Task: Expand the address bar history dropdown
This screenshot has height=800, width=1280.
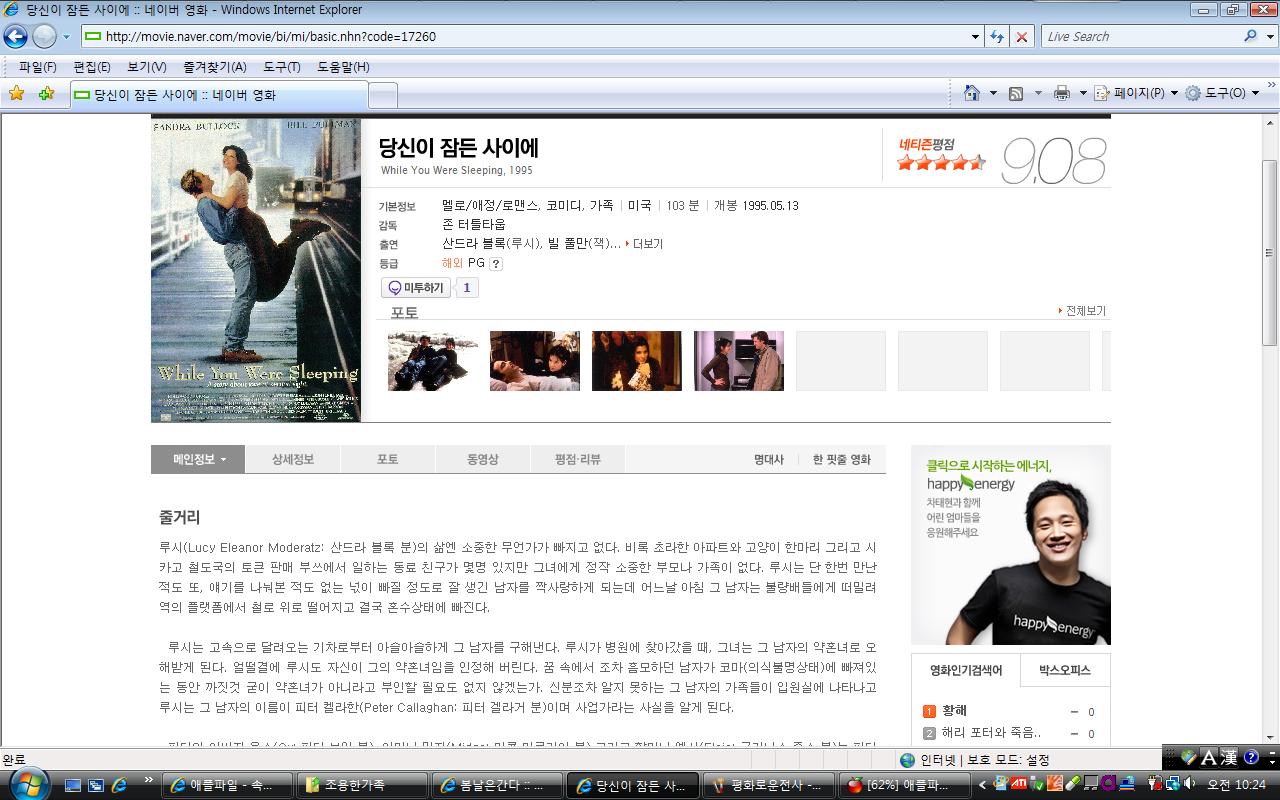Action: (976, 37)
